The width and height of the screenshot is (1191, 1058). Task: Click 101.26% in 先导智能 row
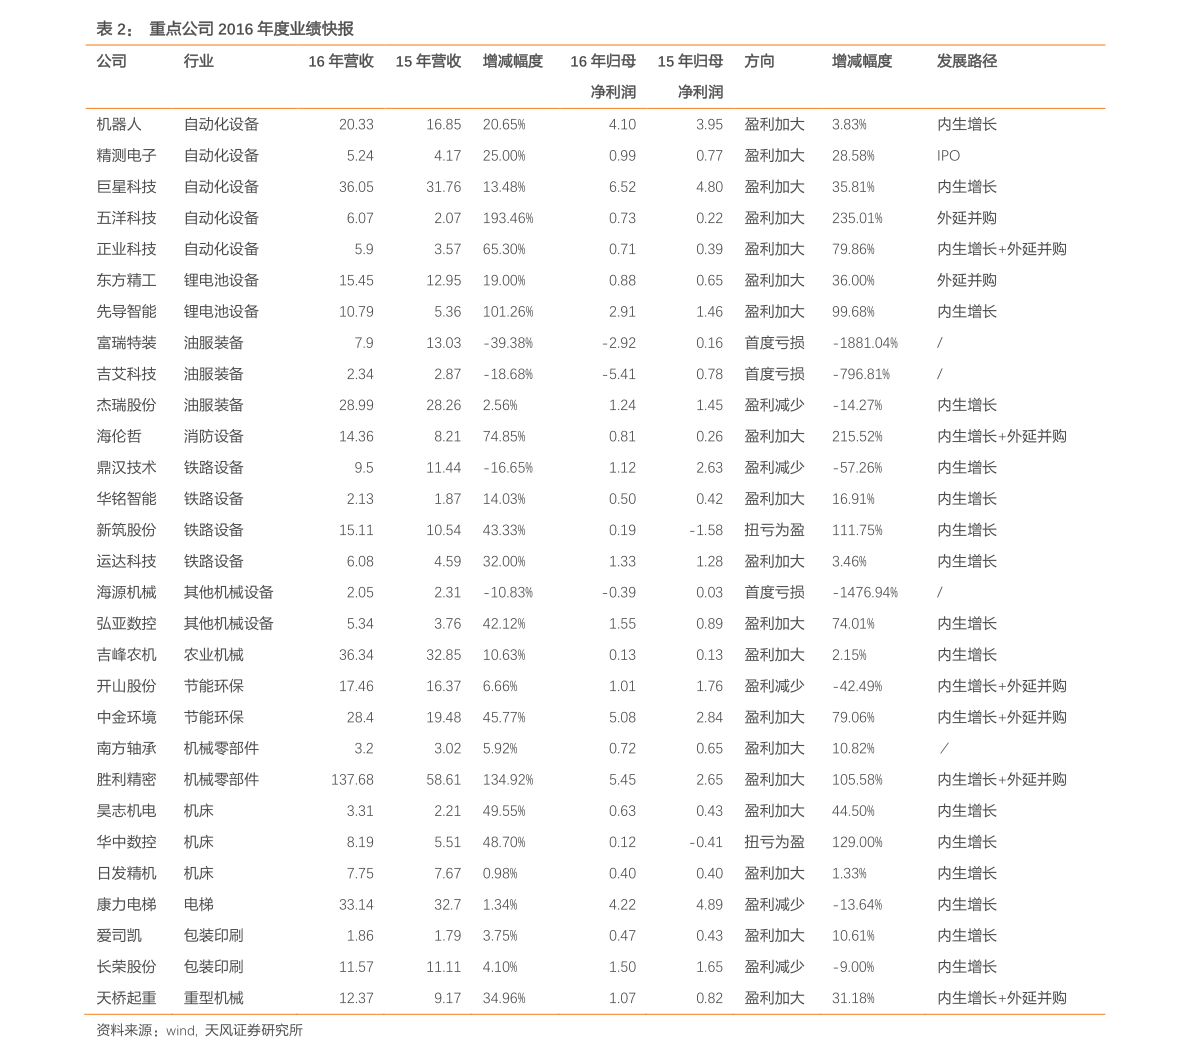[508, 311]
